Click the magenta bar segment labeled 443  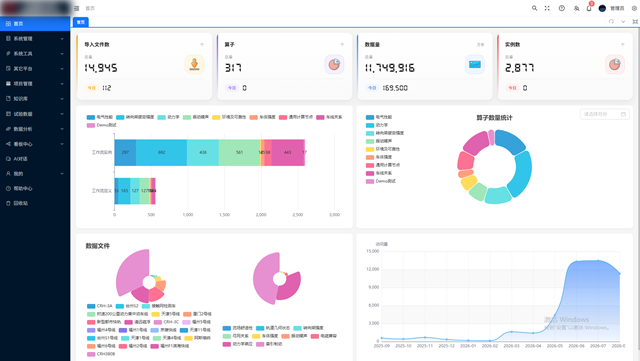(288, 152)
